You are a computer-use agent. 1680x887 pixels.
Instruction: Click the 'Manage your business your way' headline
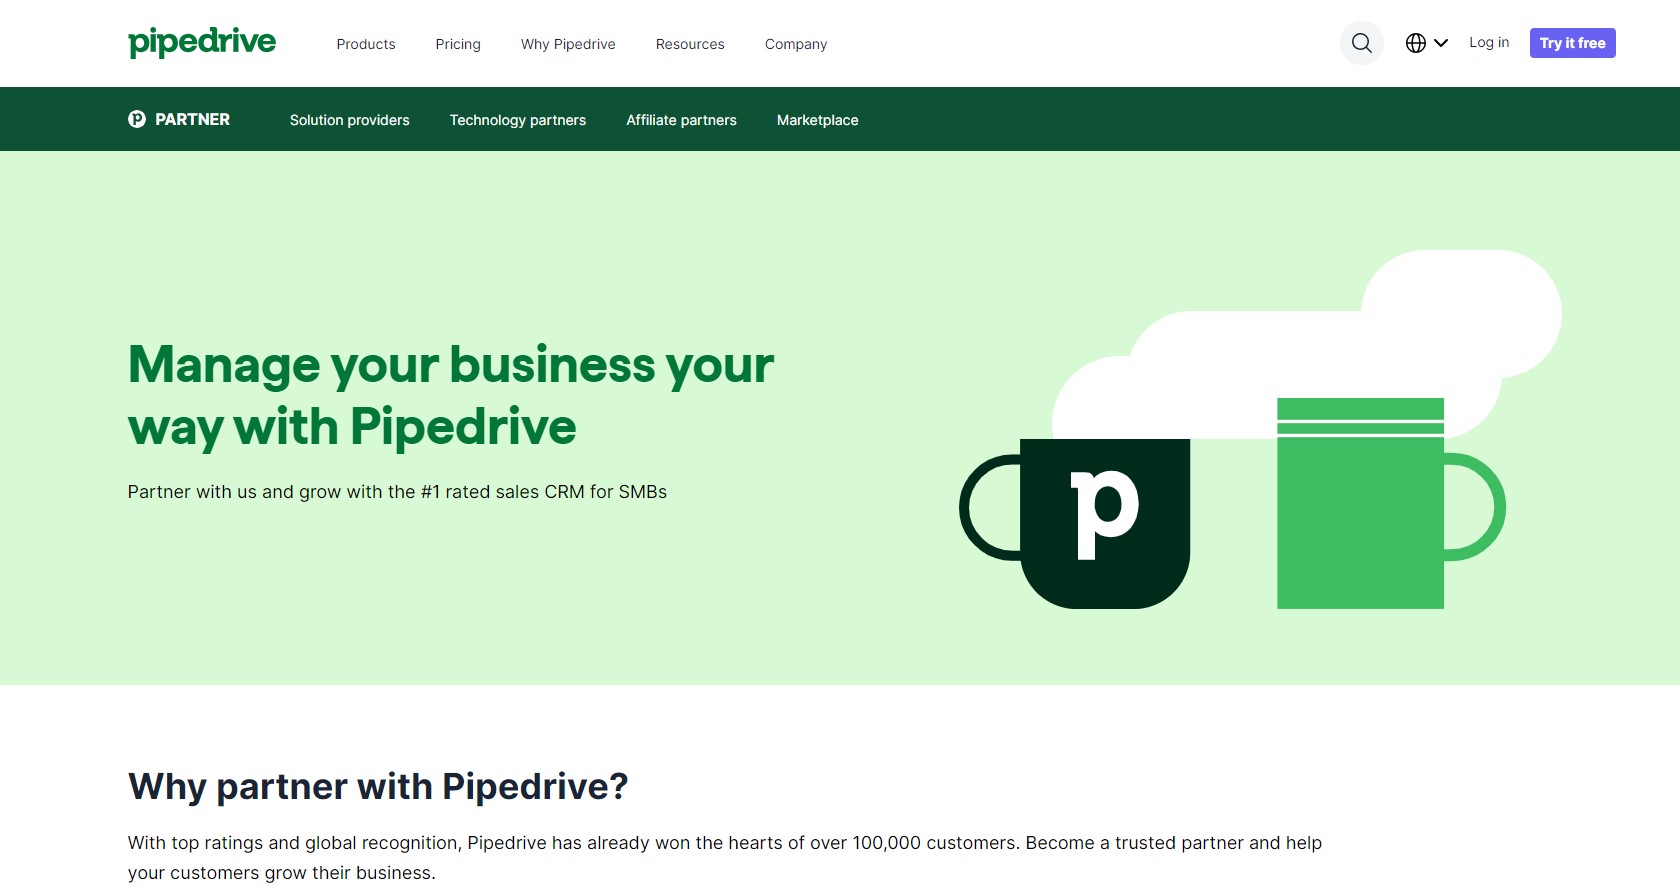(451, 395)
